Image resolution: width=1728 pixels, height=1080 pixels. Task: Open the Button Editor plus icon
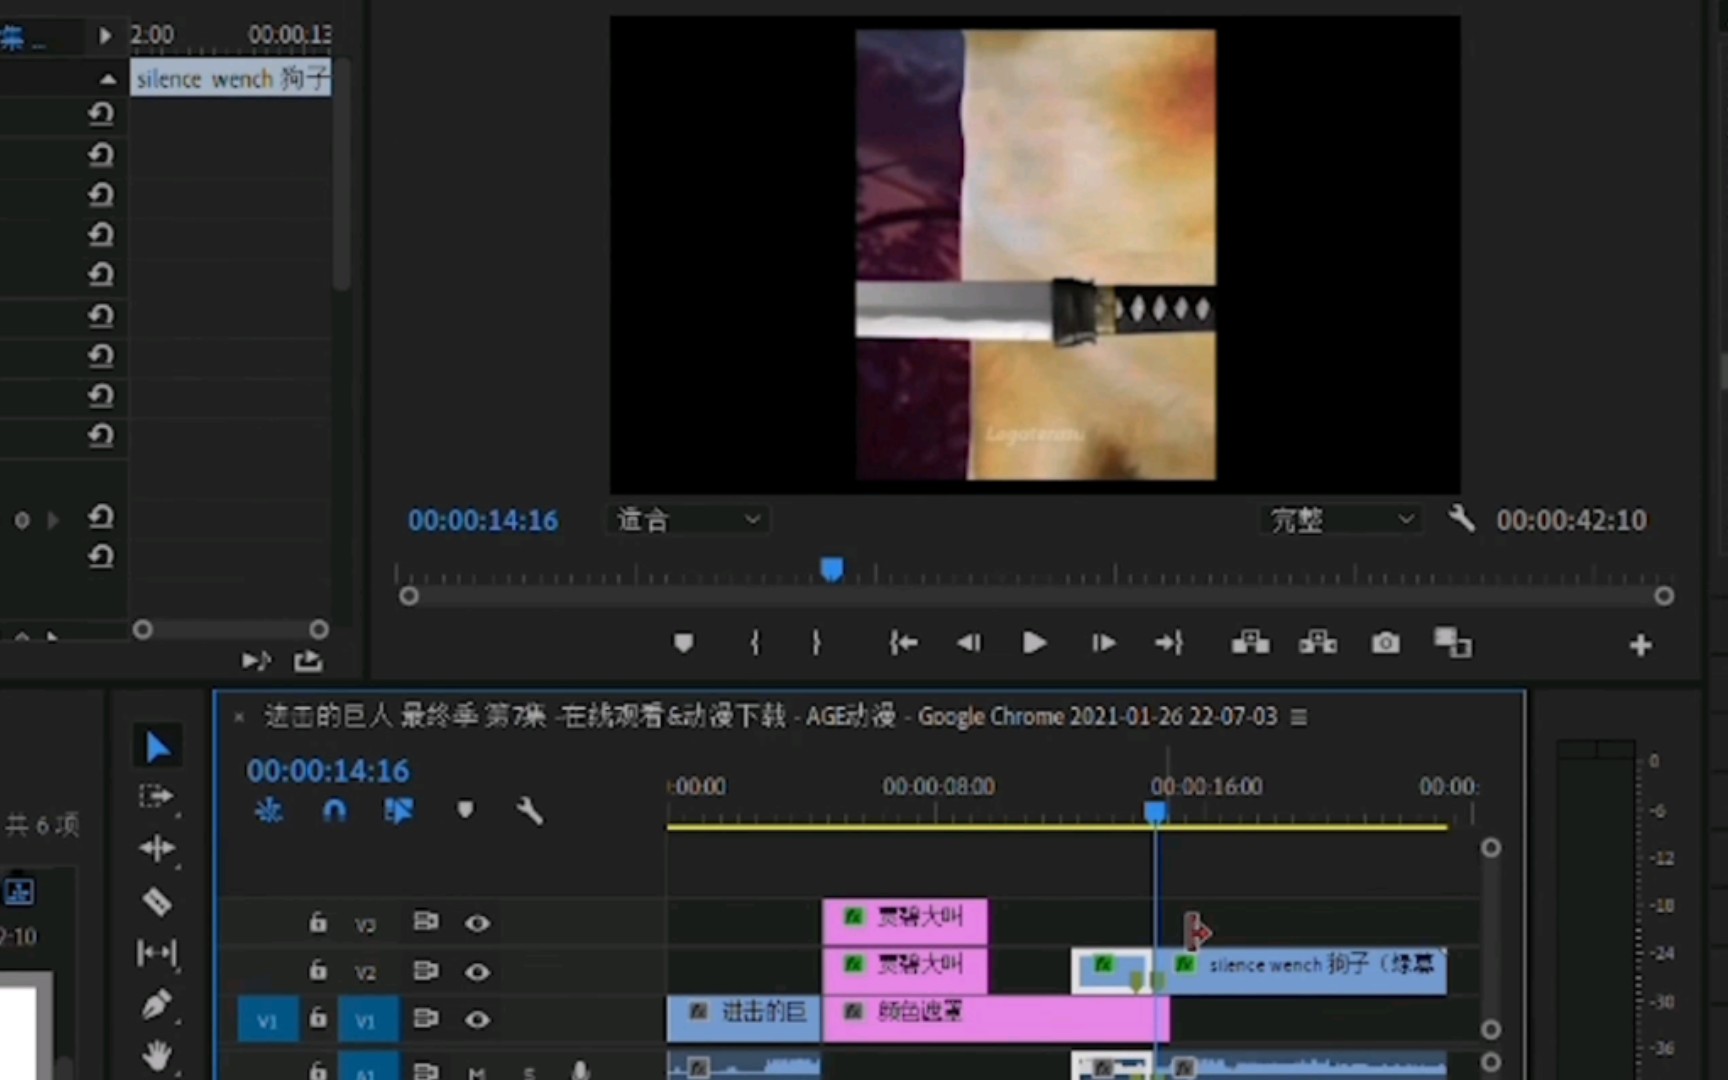(x=1640, y=645)
